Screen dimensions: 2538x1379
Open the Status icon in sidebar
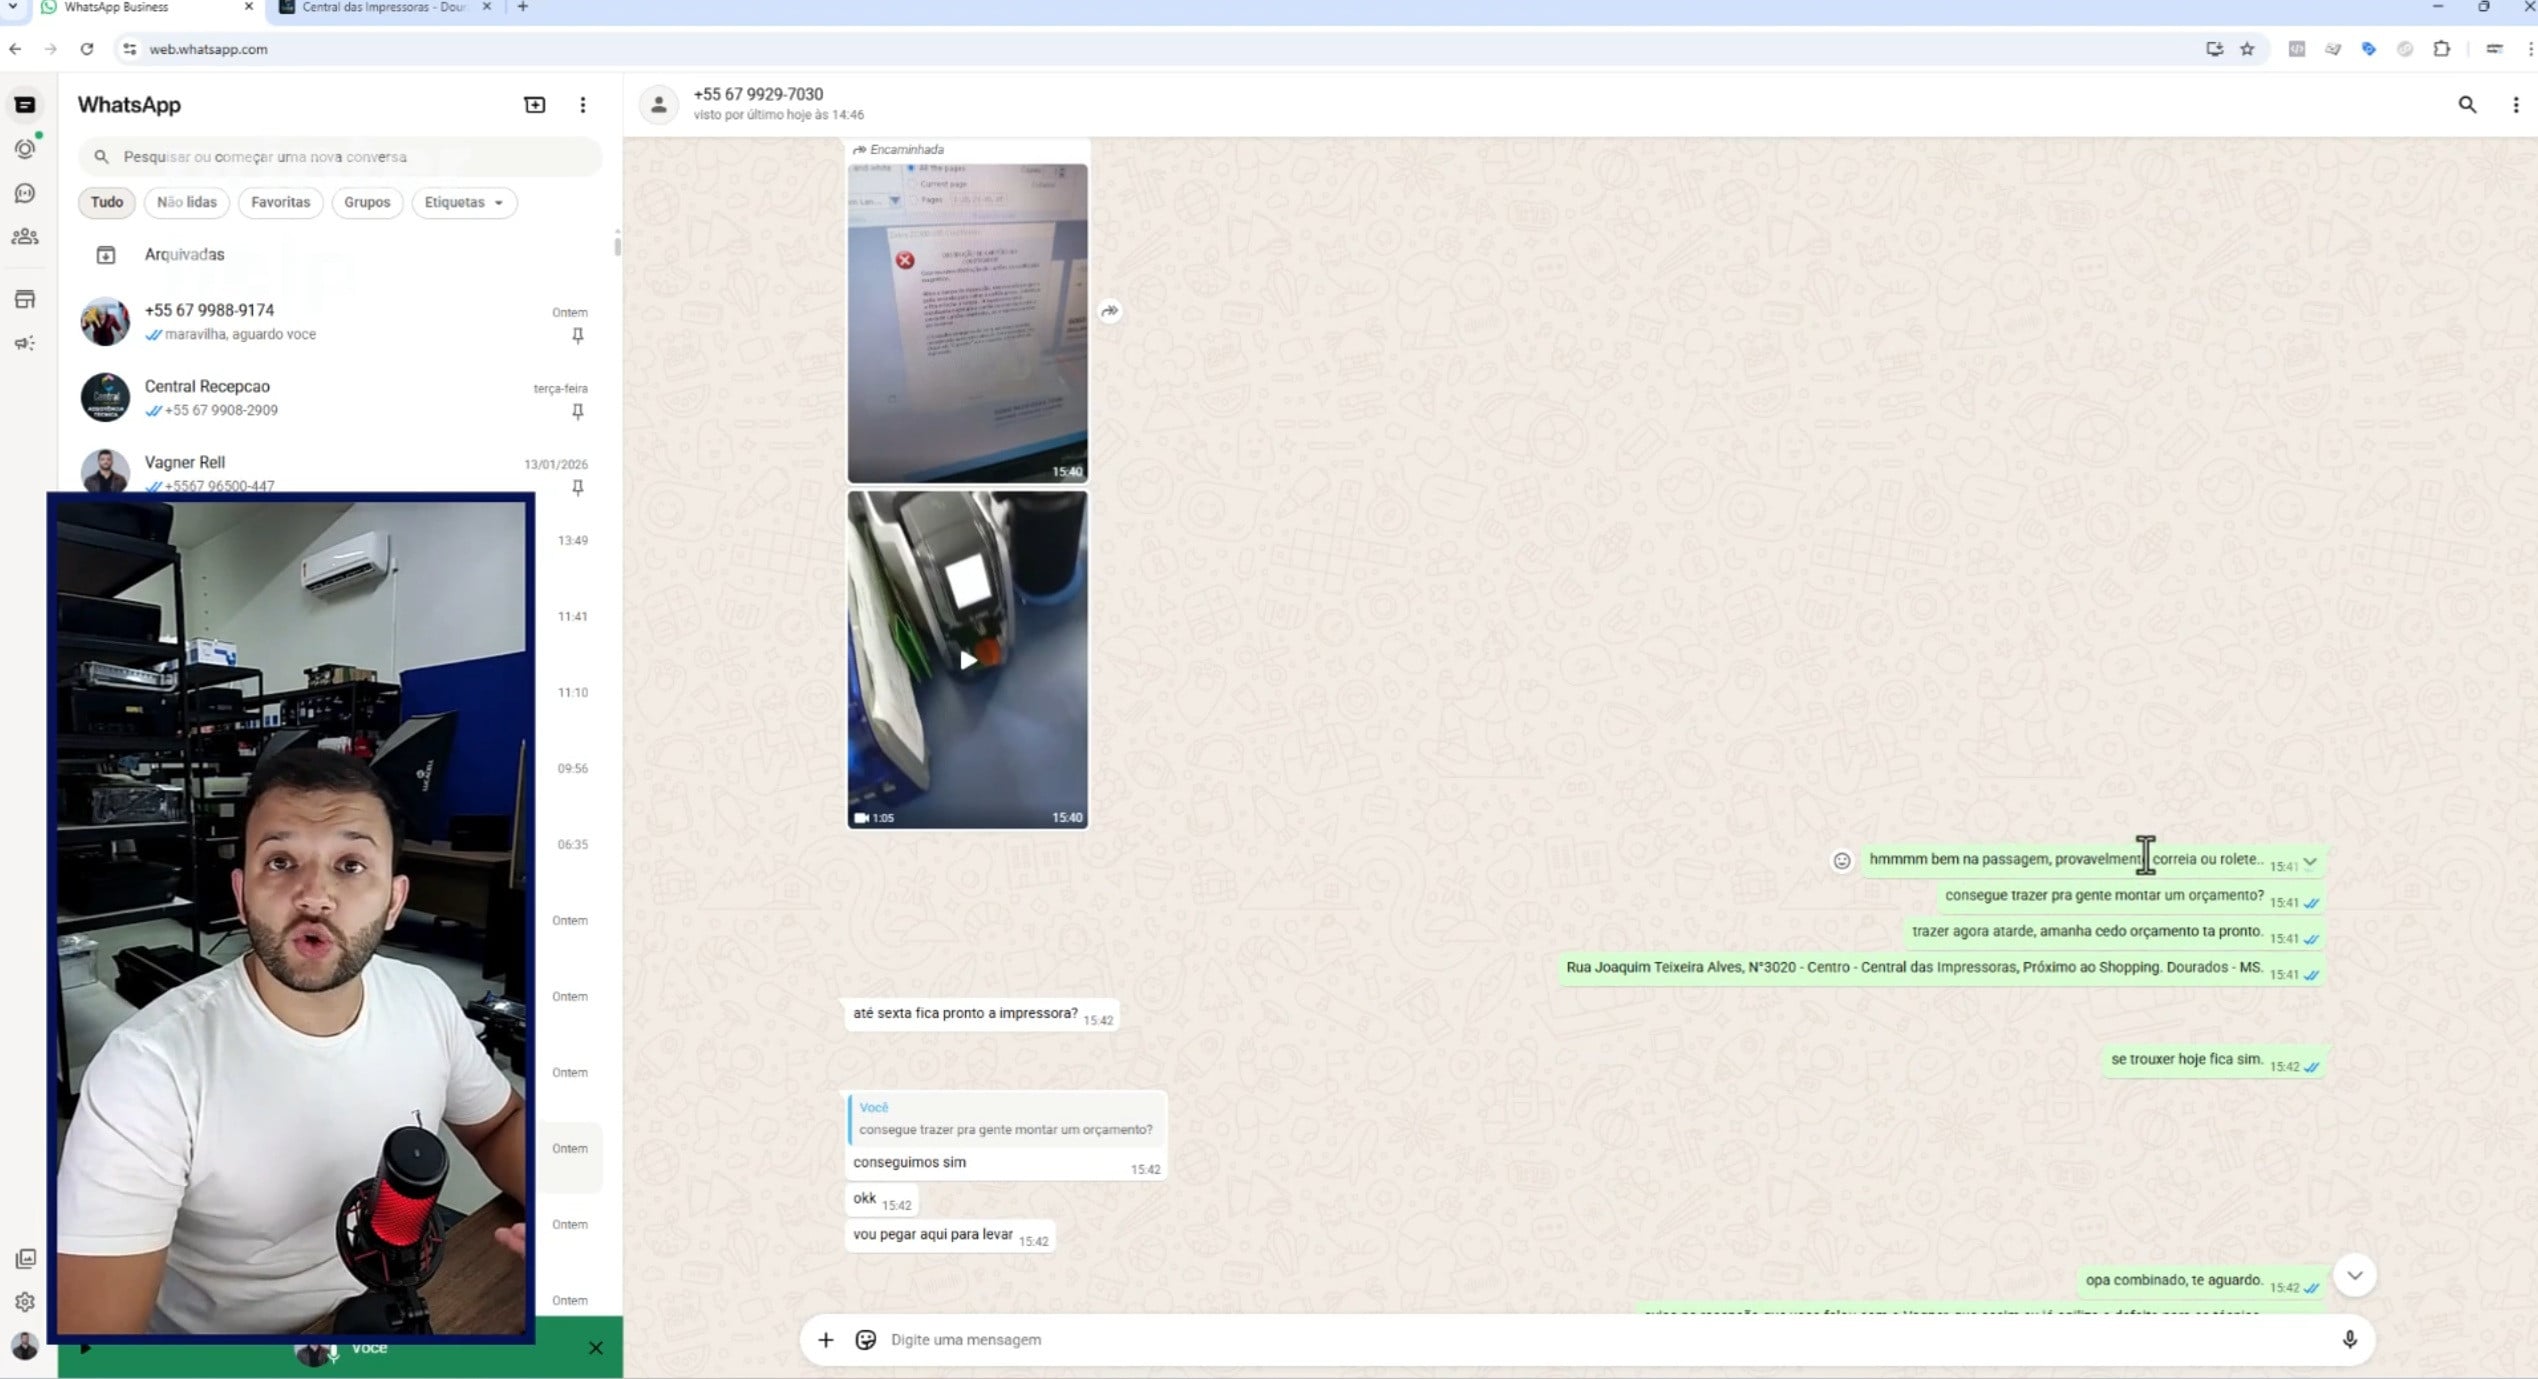[25, 149]
